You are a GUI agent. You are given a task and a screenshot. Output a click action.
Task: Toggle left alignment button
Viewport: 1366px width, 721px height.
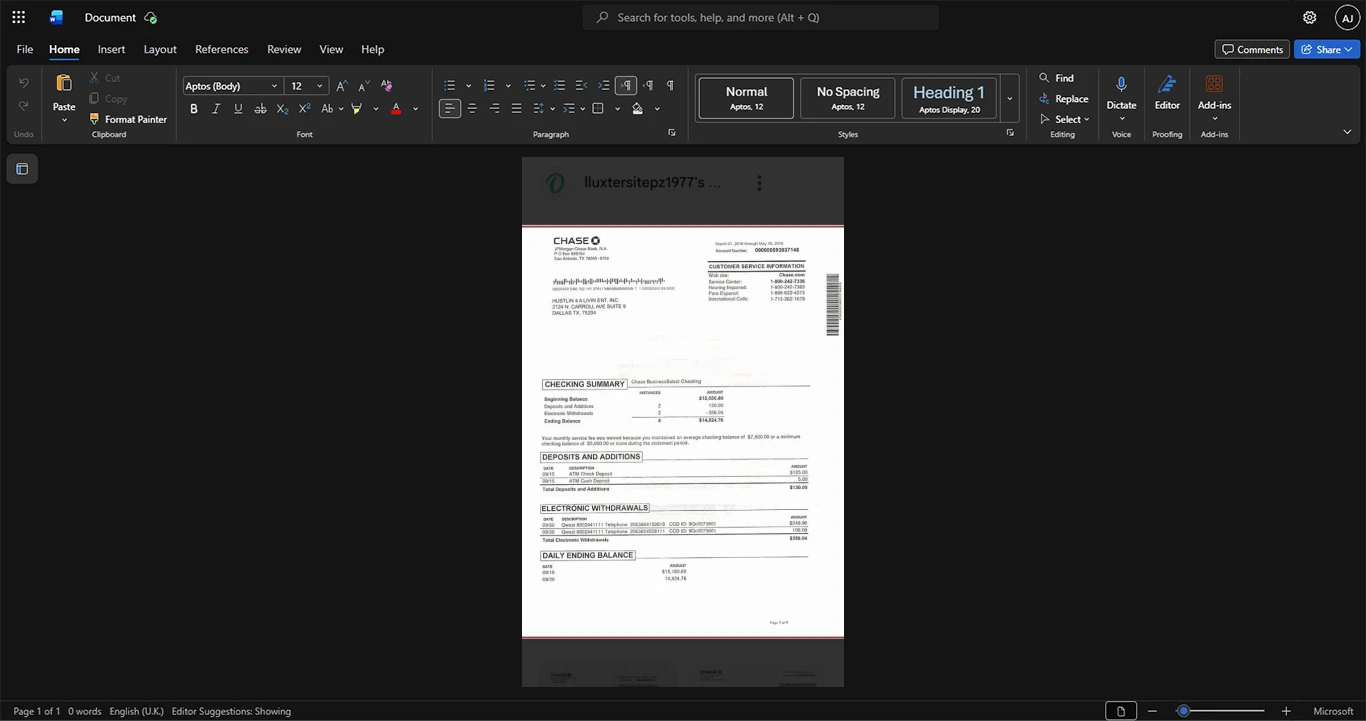point(450,108)
